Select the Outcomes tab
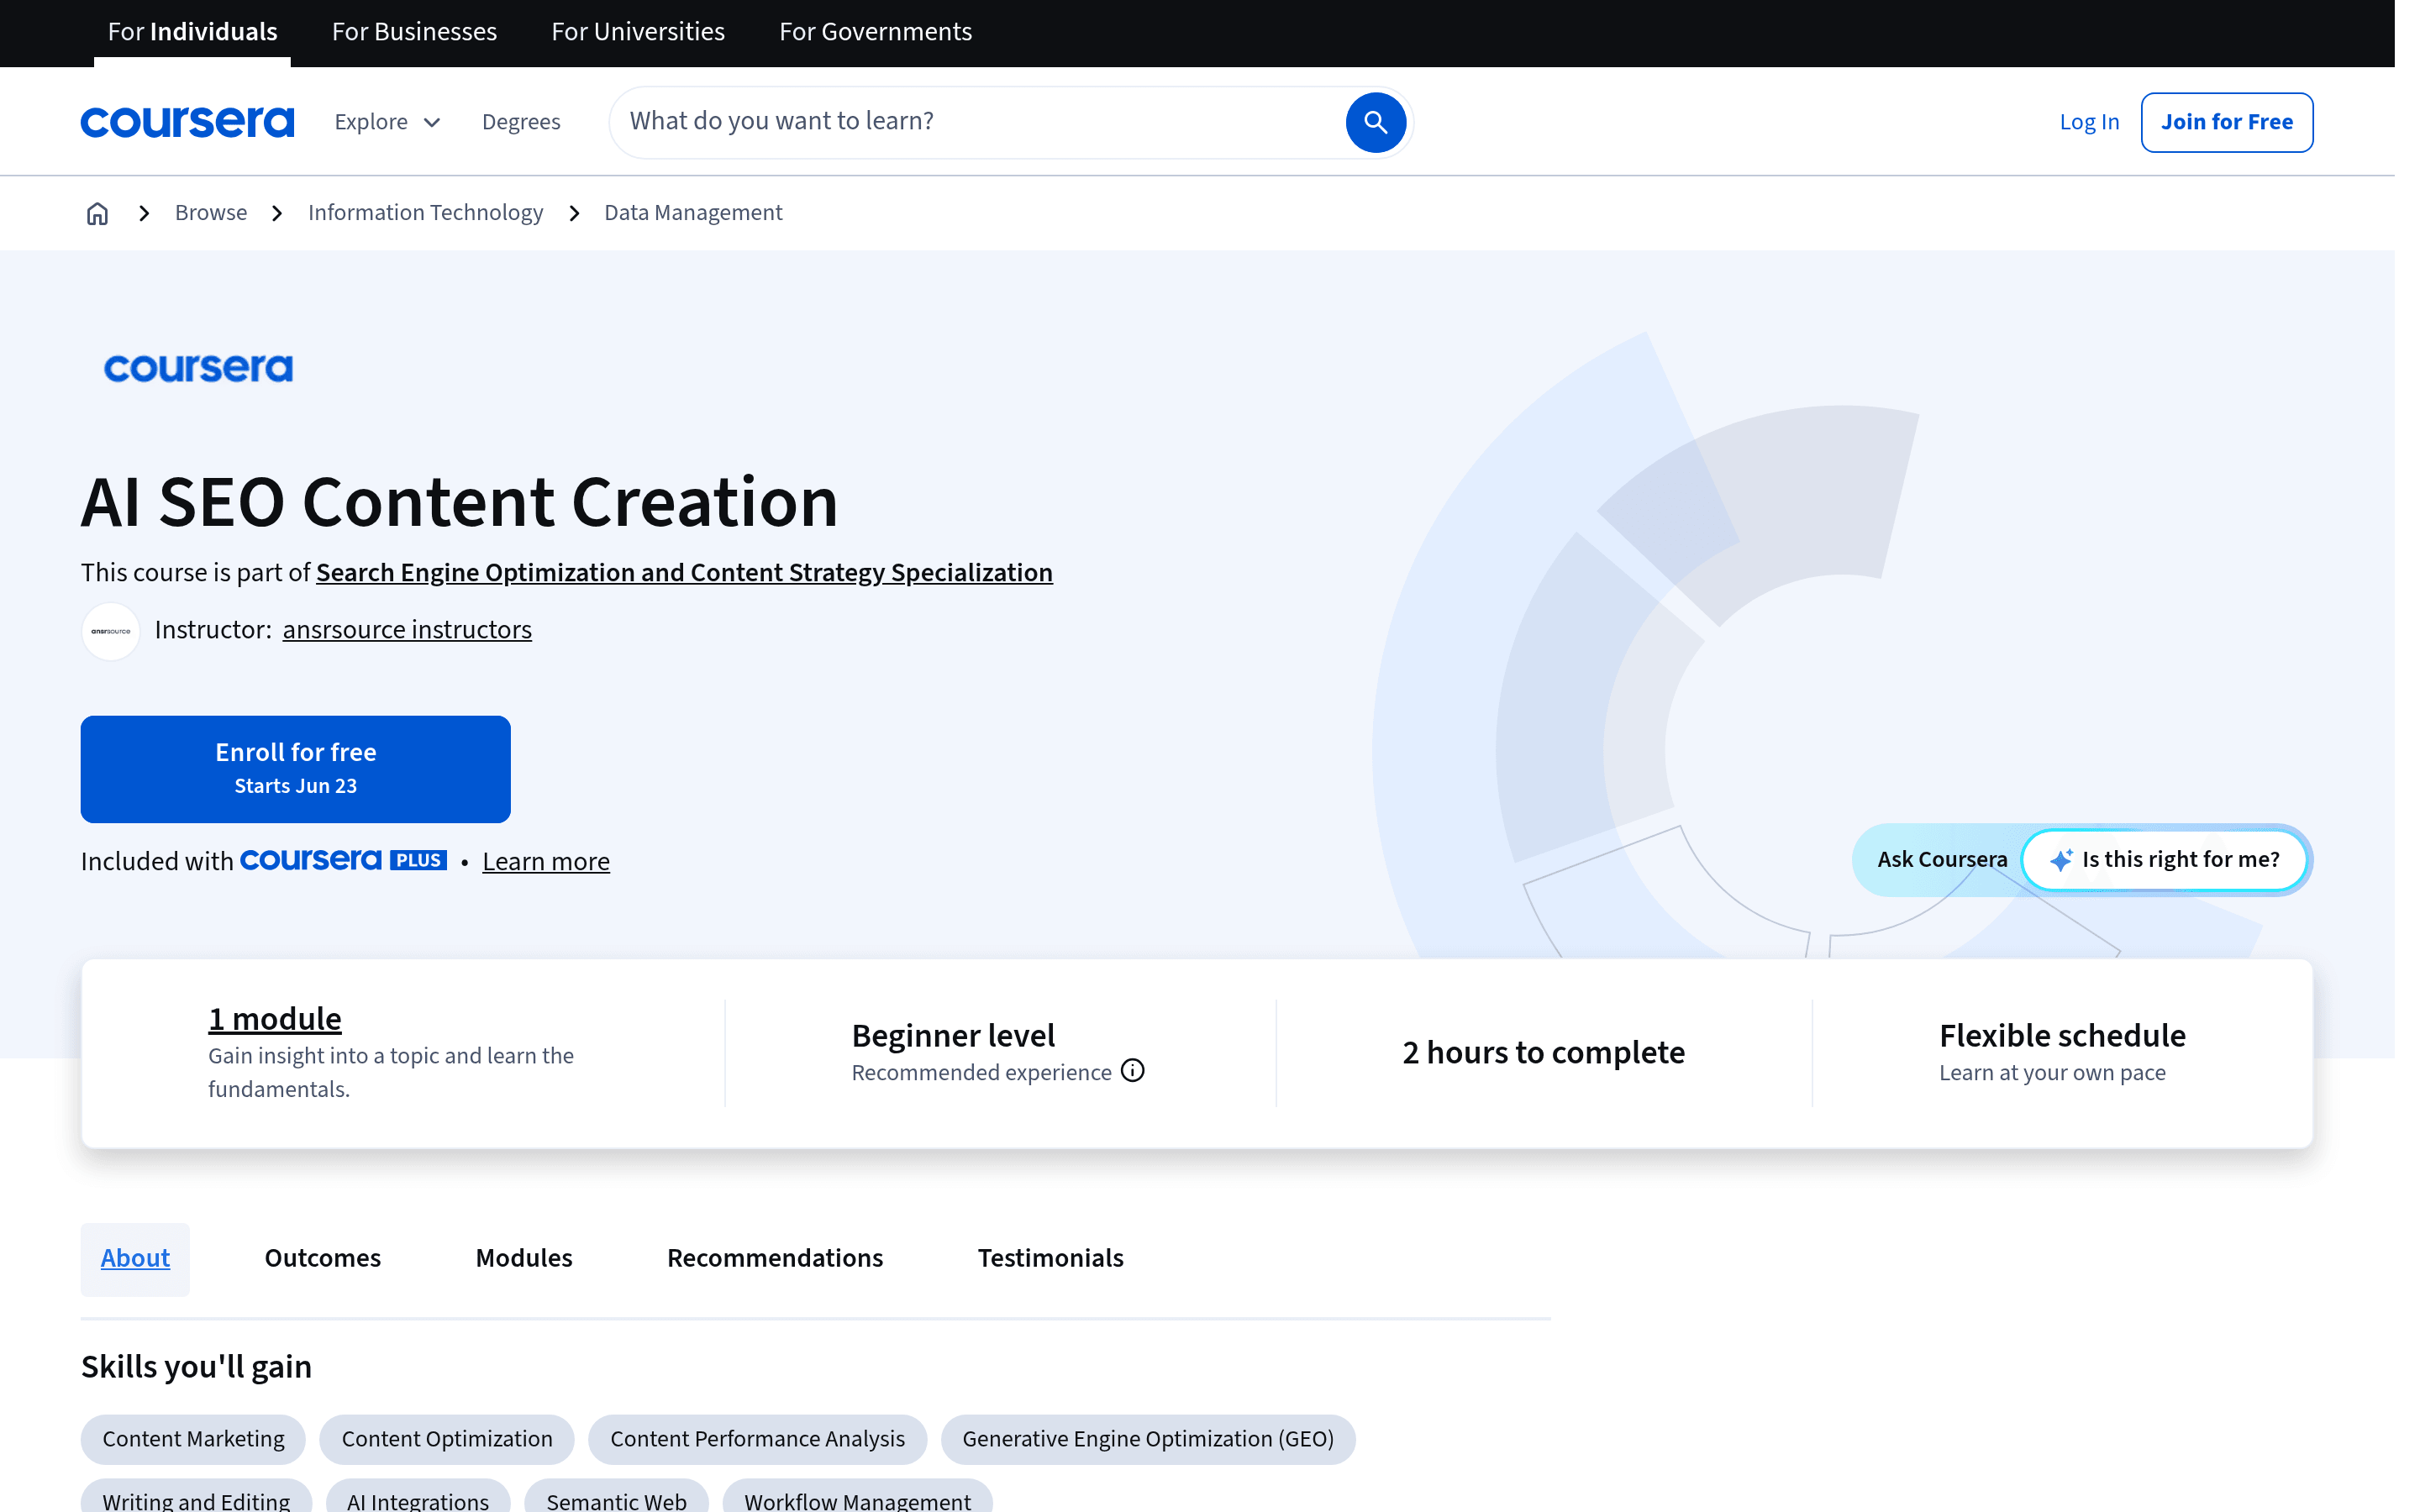Viewport: 2420px width, 1512px height. pyautogui.click(x=323, y=1259)
